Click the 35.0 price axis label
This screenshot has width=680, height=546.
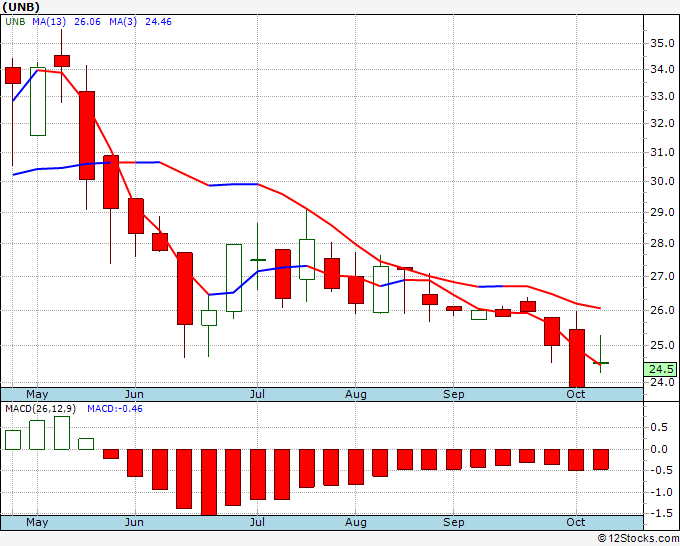click(x=662, y=43)
